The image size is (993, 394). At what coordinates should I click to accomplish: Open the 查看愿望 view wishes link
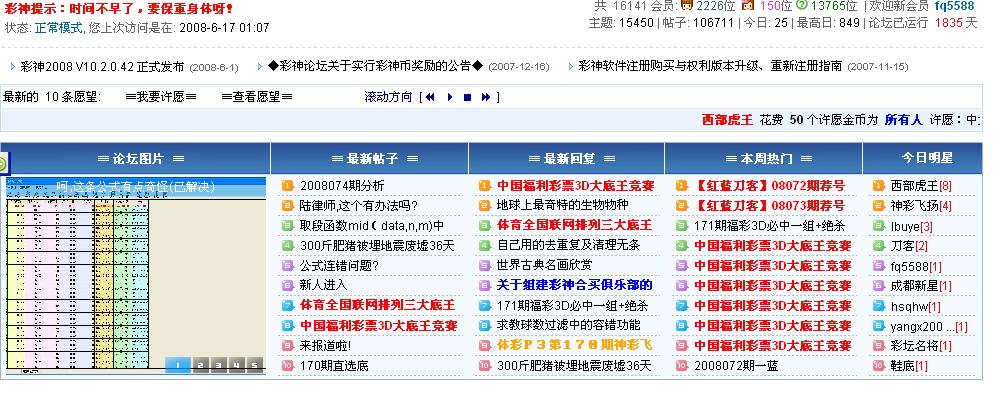257,97
